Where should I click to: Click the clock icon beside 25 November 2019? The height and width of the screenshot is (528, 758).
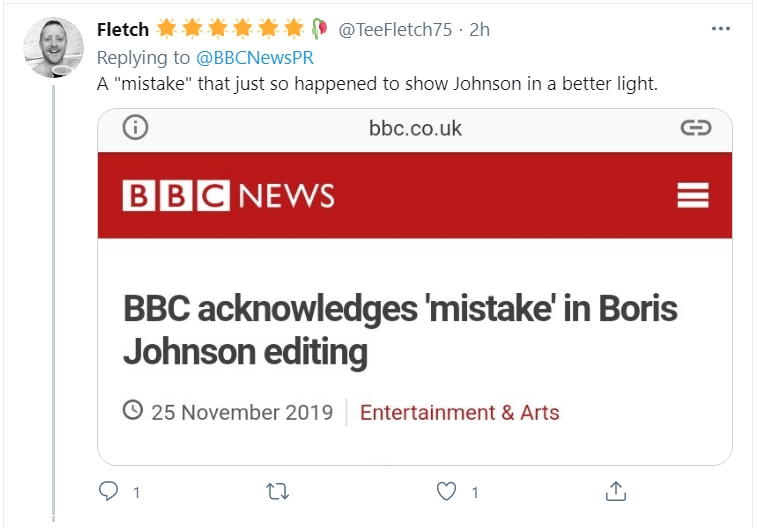point(133,411)
